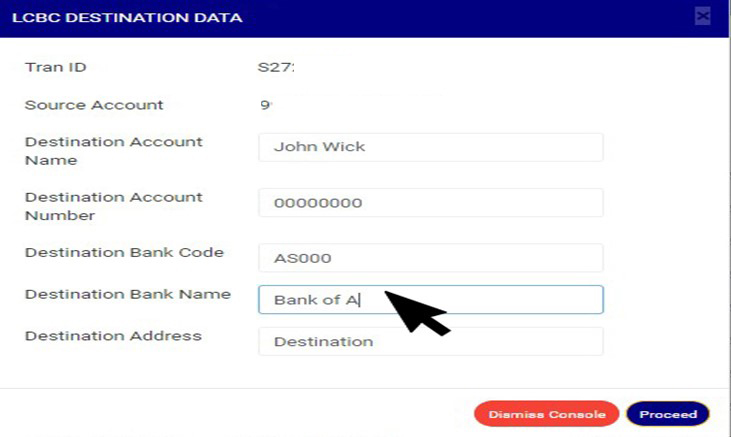Click the Destination Bank Name label
731x437 pixels.
click(127, 295)
